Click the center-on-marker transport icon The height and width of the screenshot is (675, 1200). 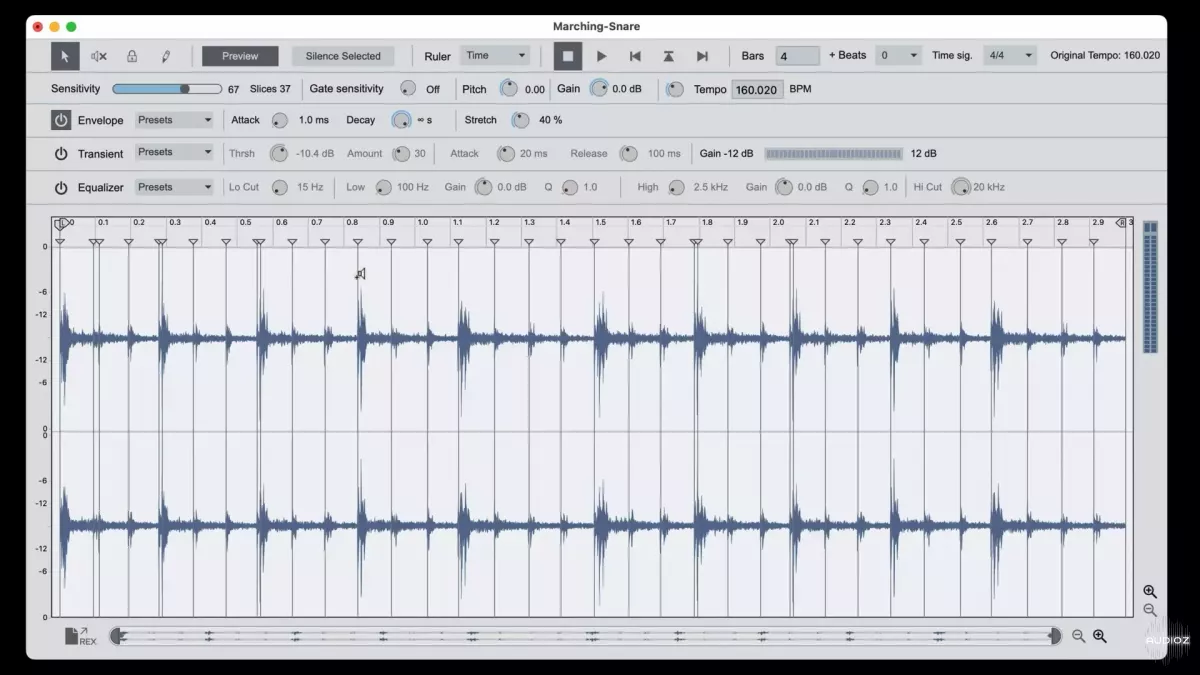pos(668,56)
